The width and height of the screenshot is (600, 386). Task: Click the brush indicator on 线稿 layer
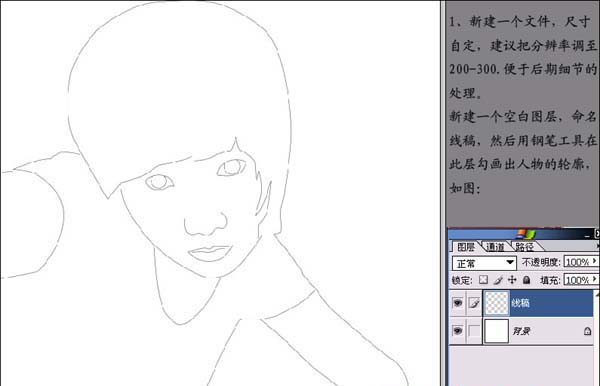tap(474, 303)
